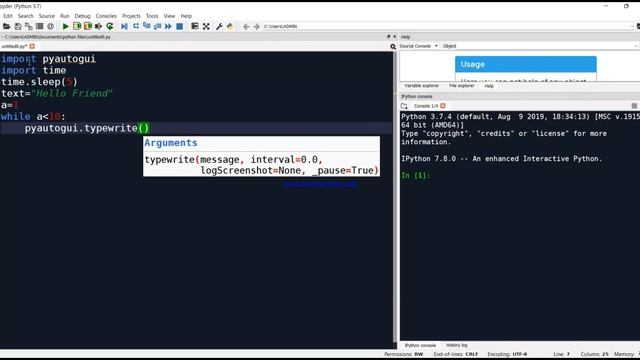Click the Save all files icon
640x360 pixels.
[29, 26]
